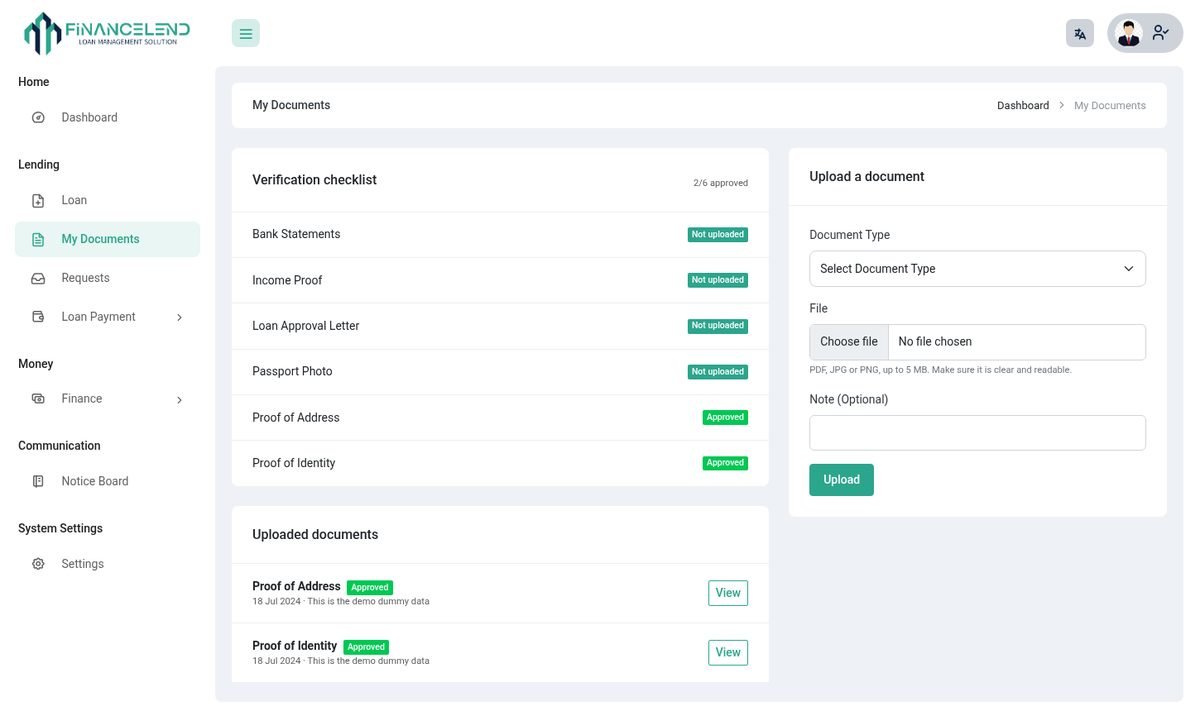Select My Documents in the sidebar
The width and height of the screenshot is (1200, 711).
[x=107, y=240]
